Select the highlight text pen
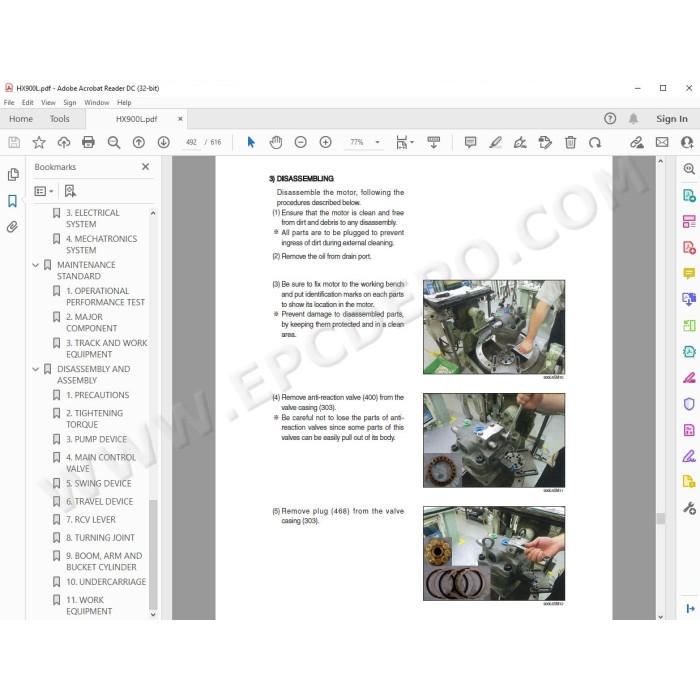Viewport: 700px width, 700px height. pyautogui.click(x=495, y=142)
